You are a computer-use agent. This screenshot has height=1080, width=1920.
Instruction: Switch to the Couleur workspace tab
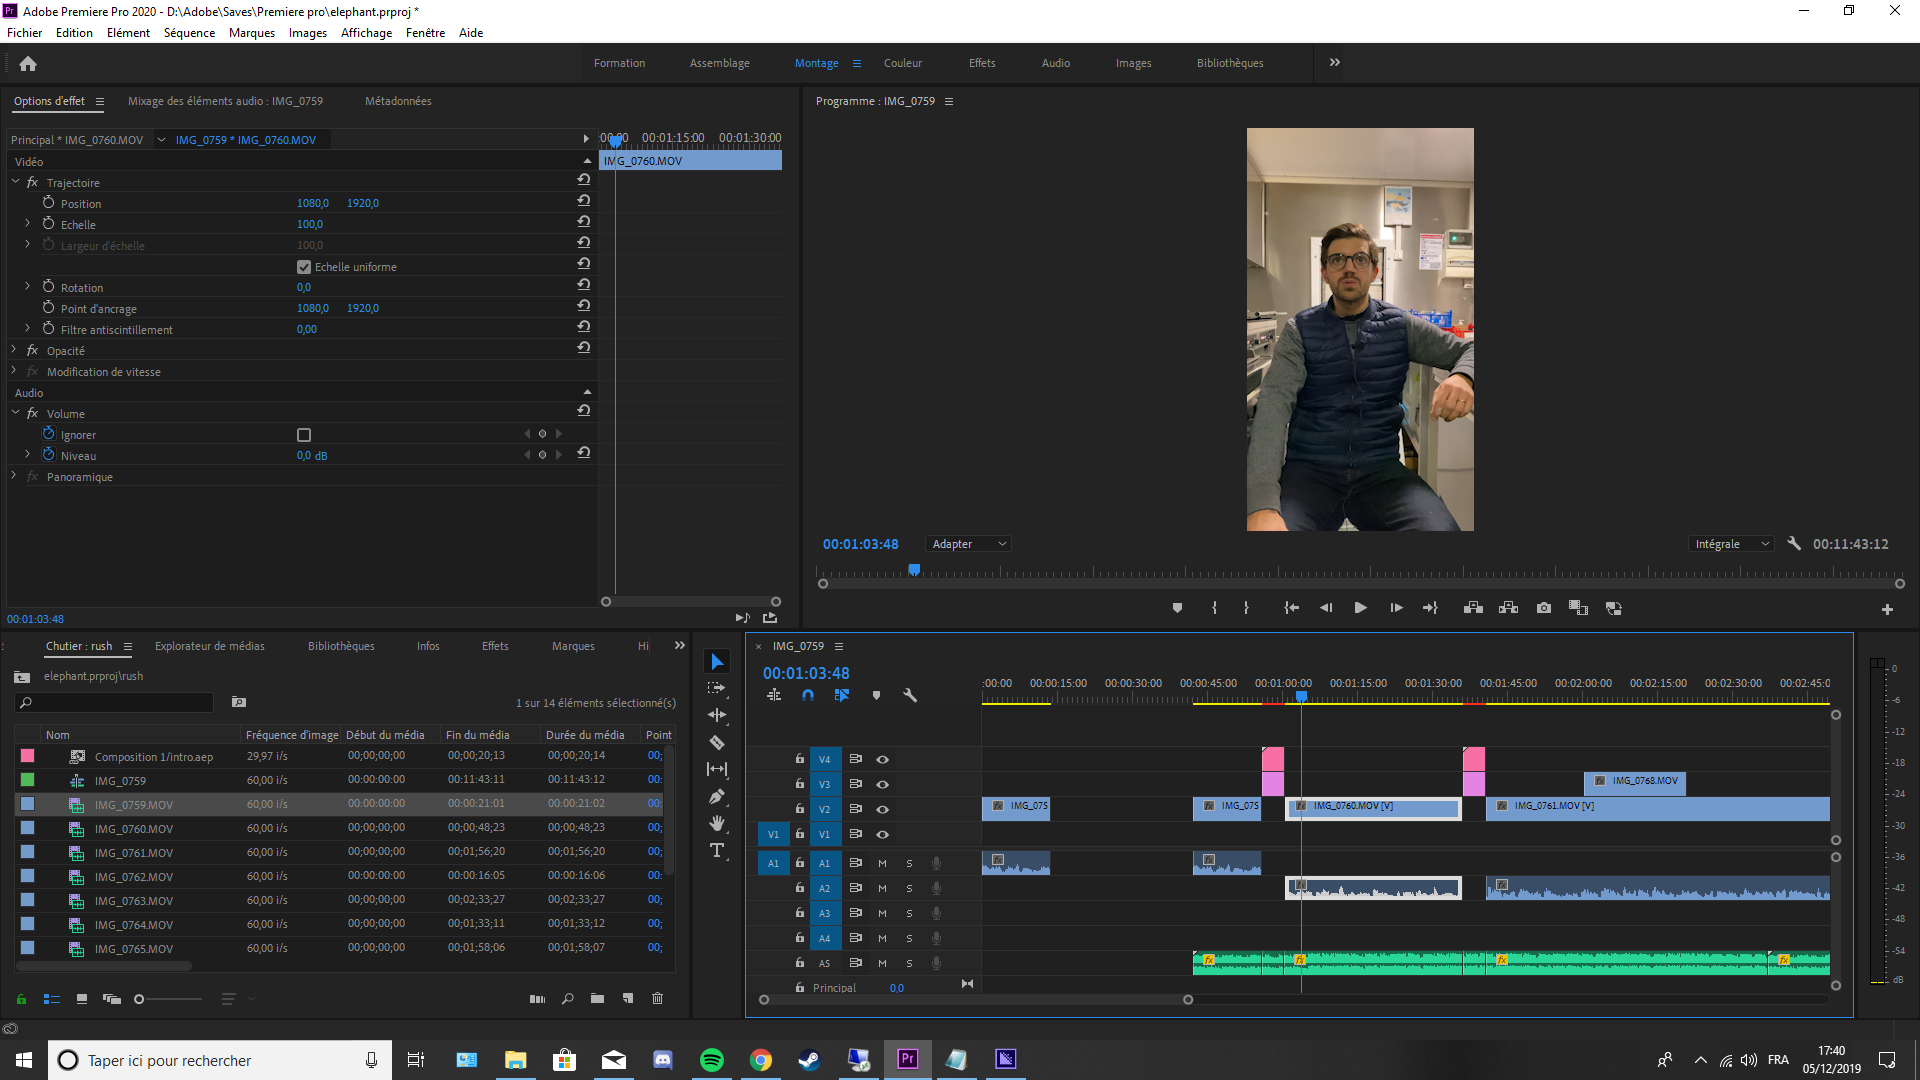click(902, 63)
